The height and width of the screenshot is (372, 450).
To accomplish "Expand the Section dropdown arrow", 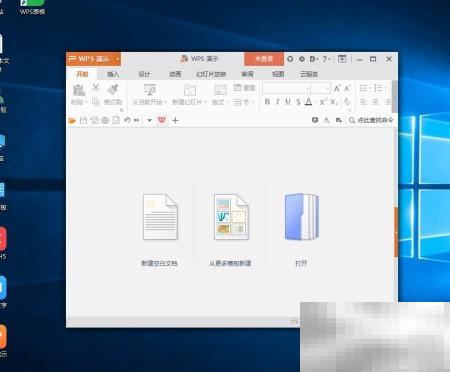I will coord(253,102).
